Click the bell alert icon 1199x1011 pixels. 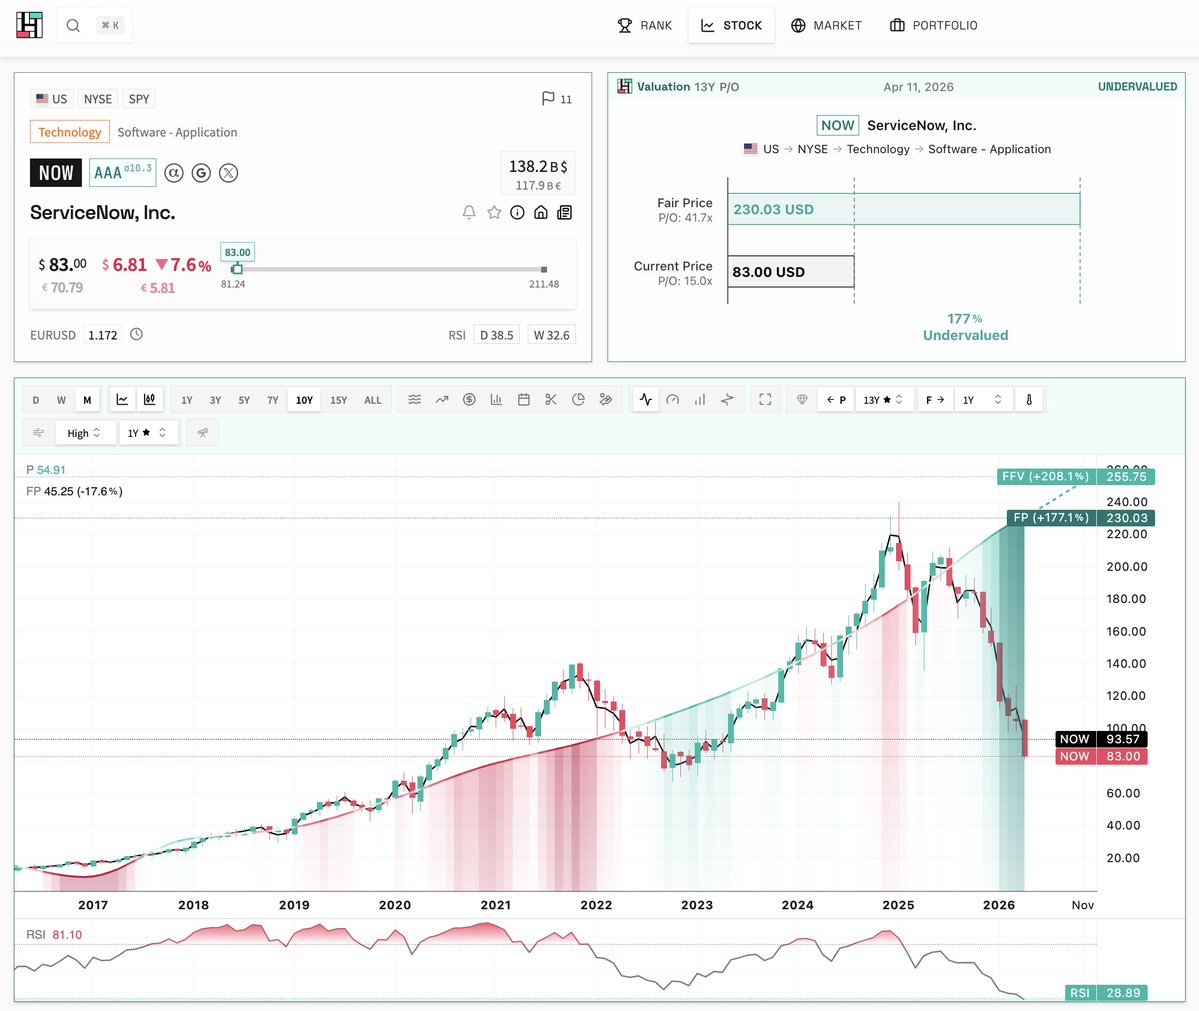469,213
